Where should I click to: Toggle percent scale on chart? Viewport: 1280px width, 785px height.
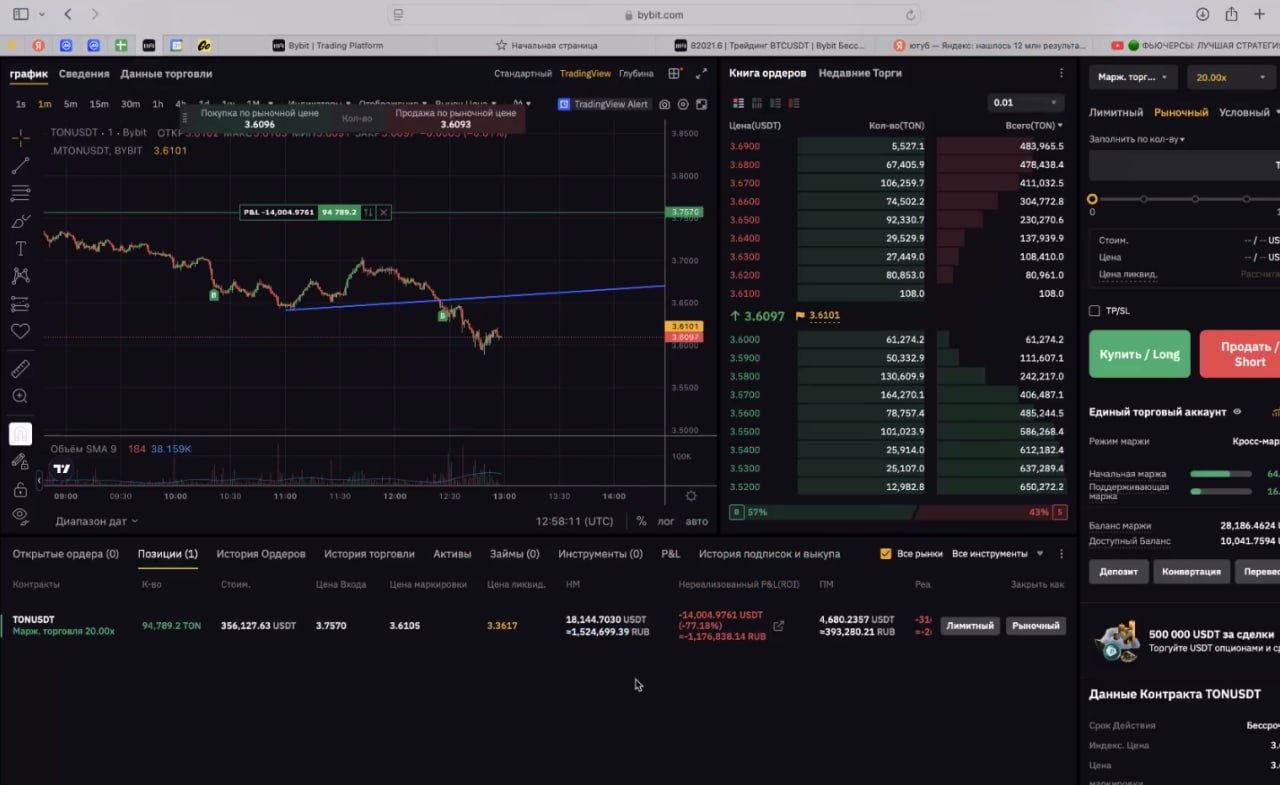[641, 521]
